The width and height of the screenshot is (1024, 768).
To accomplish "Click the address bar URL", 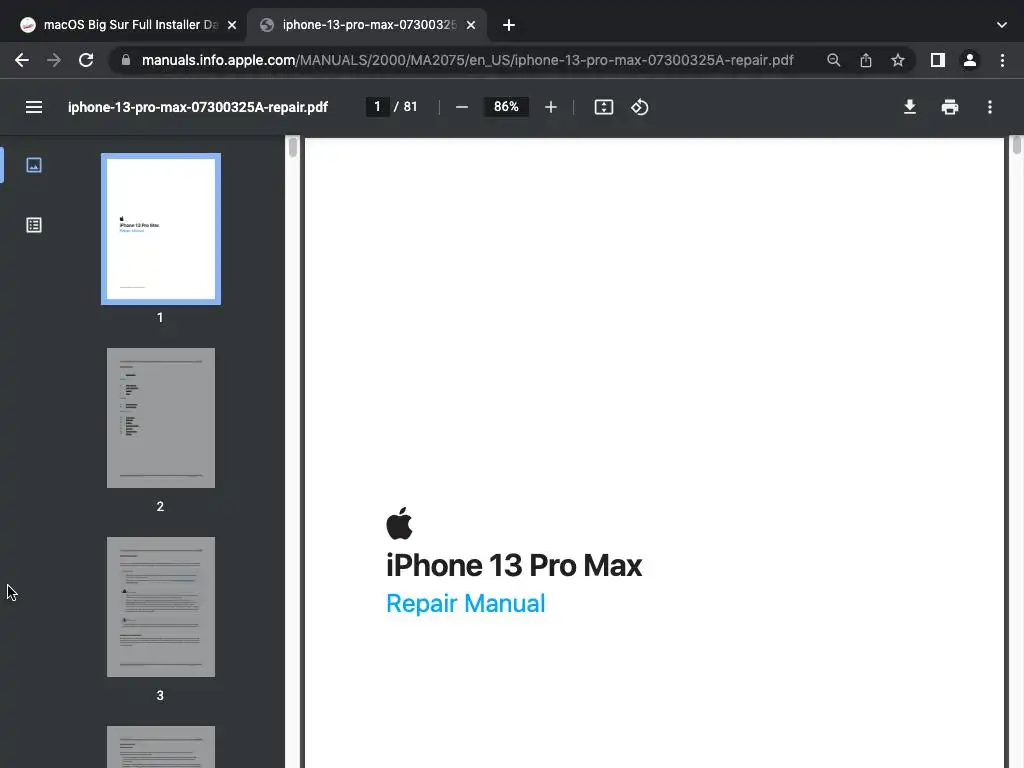I will click(x=468, y=60).
